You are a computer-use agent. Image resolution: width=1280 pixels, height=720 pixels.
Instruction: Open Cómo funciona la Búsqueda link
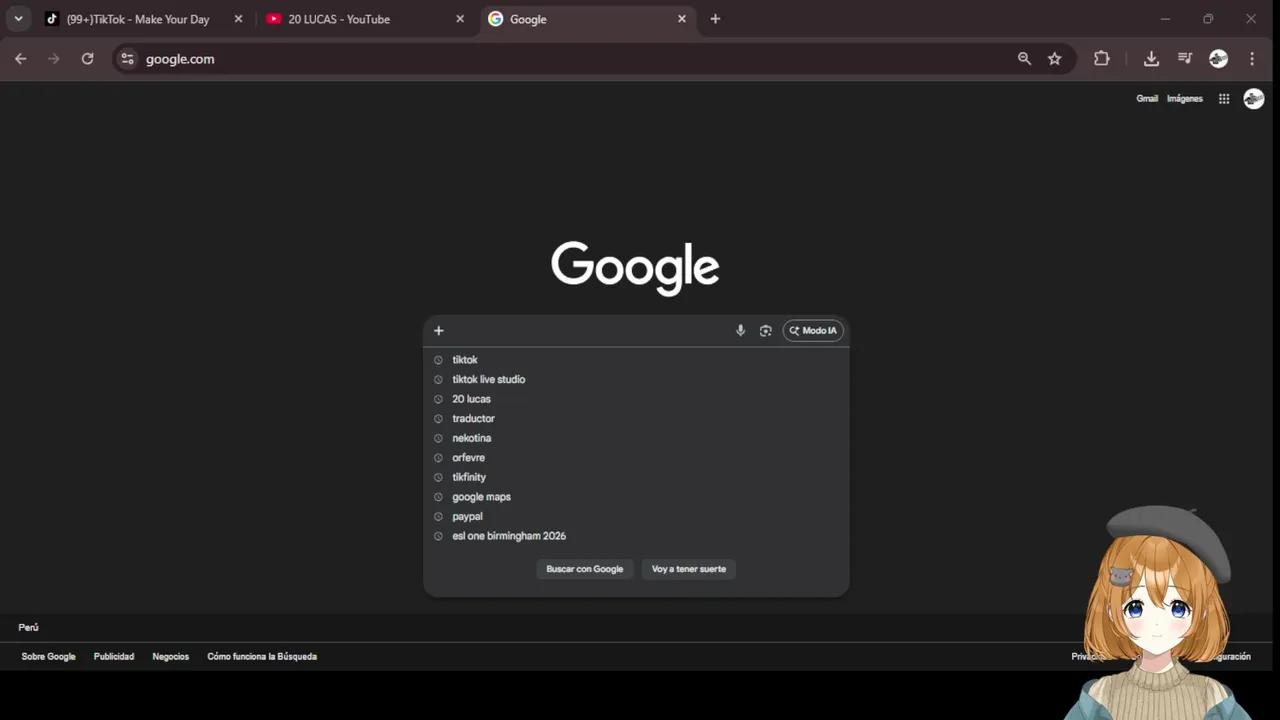262,657
